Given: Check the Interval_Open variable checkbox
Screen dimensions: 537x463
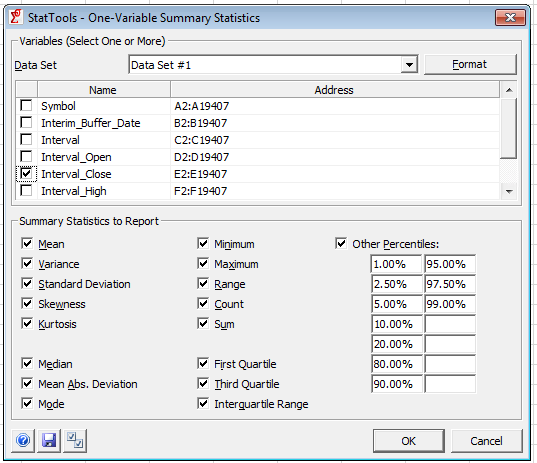Looking at the screenshot, I should click(x=26, y=157).
